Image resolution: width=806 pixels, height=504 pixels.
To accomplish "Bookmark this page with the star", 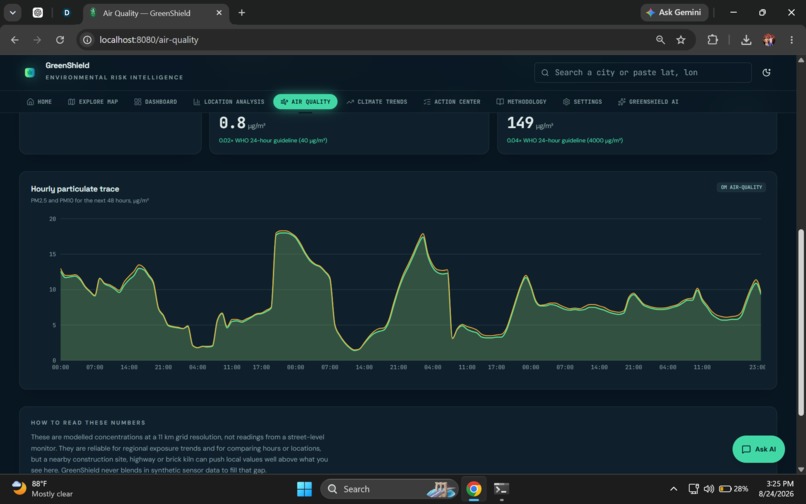I will tap(681, 40).
